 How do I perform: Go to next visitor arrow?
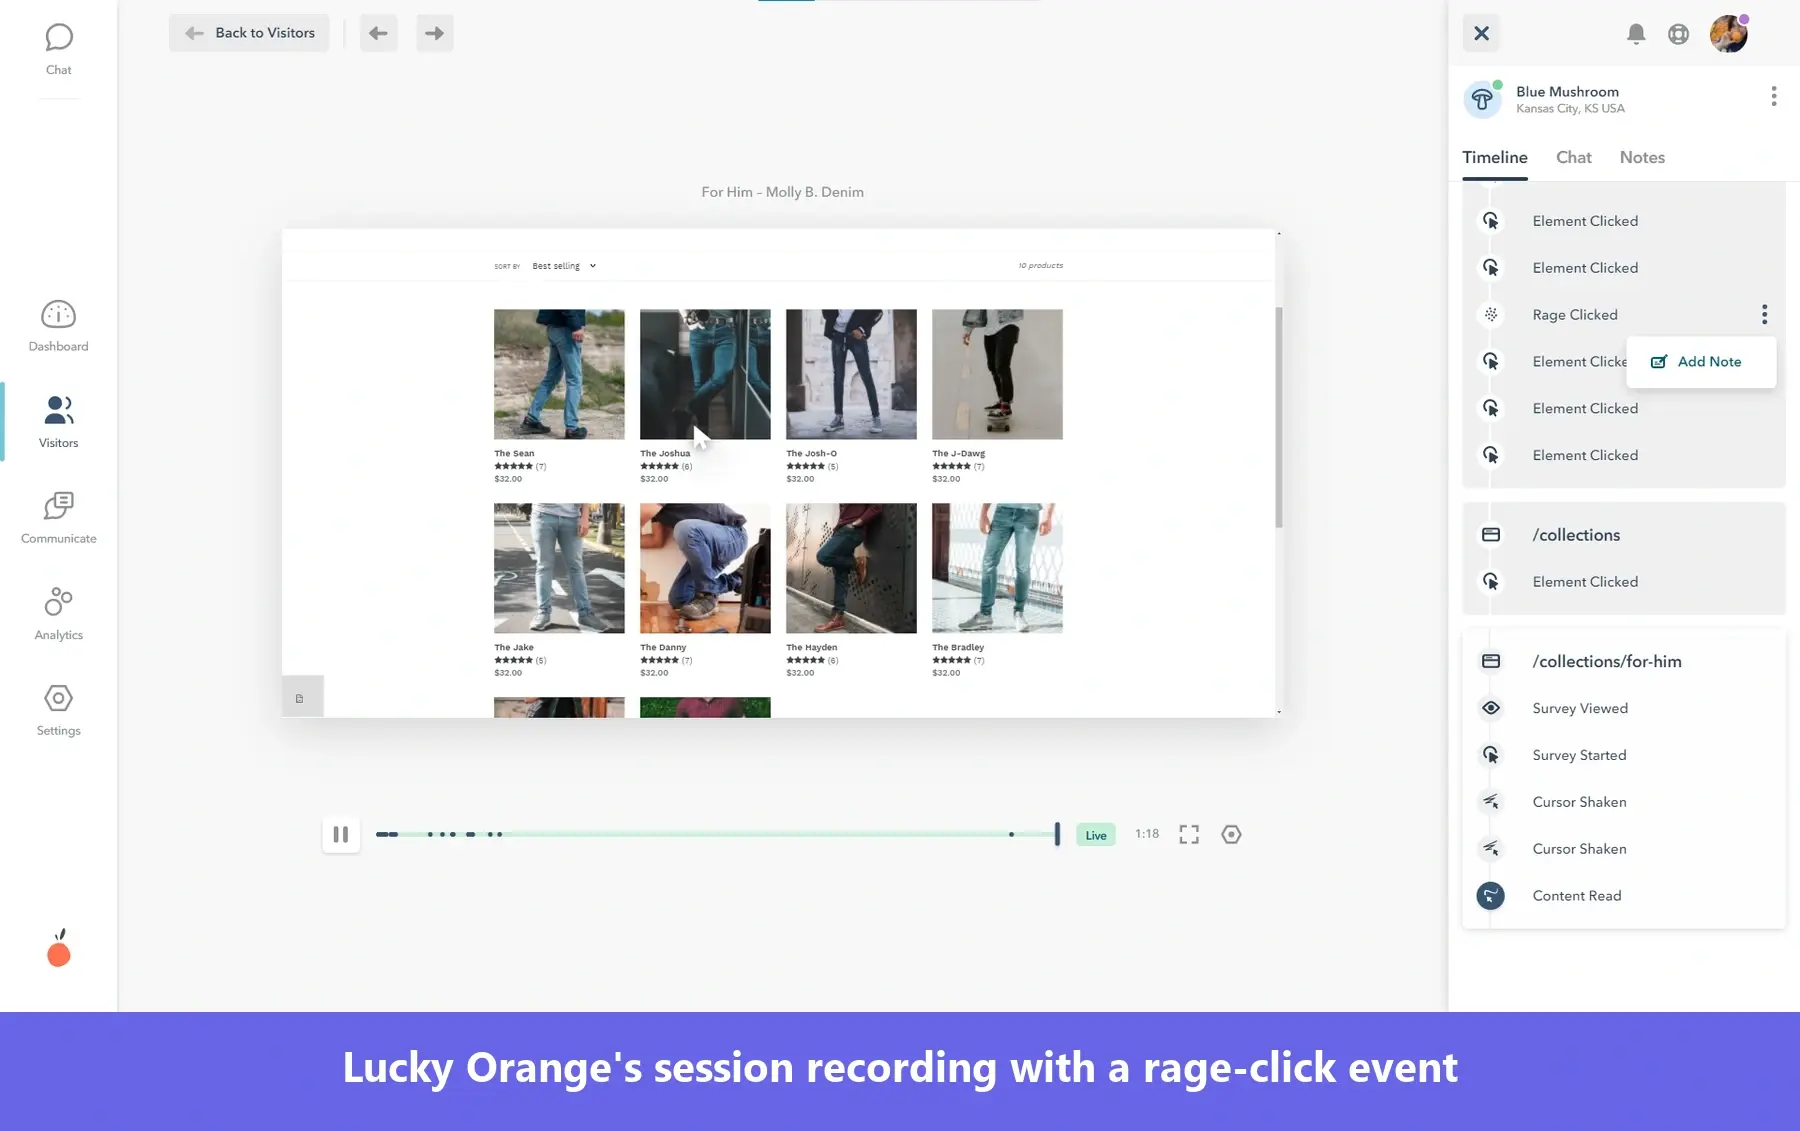coord(434,33)
